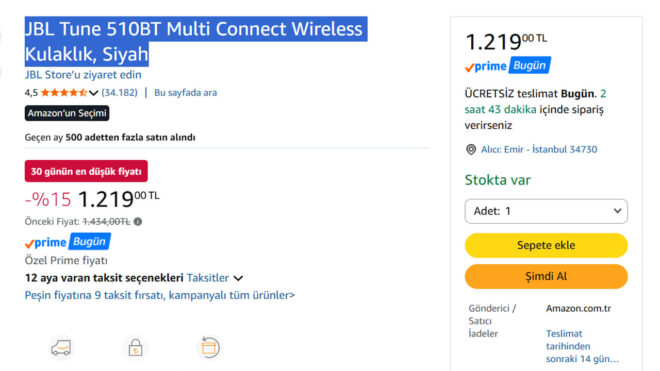This screenshot has height=371, width=660.
Task: Open the Adet quantity dropdown
Action: click(546, 211)
